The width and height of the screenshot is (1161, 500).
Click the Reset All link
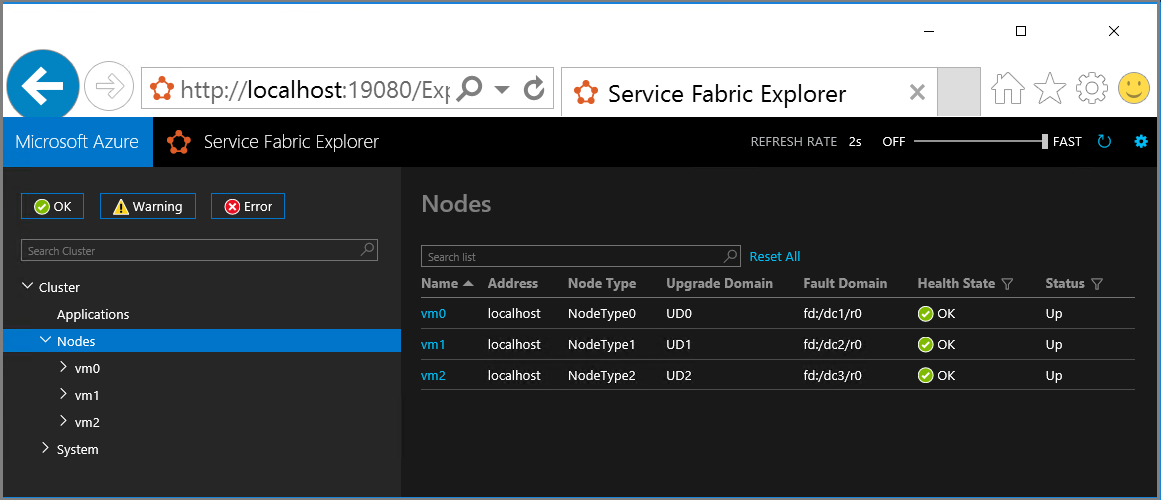click(x=774, y=257)
